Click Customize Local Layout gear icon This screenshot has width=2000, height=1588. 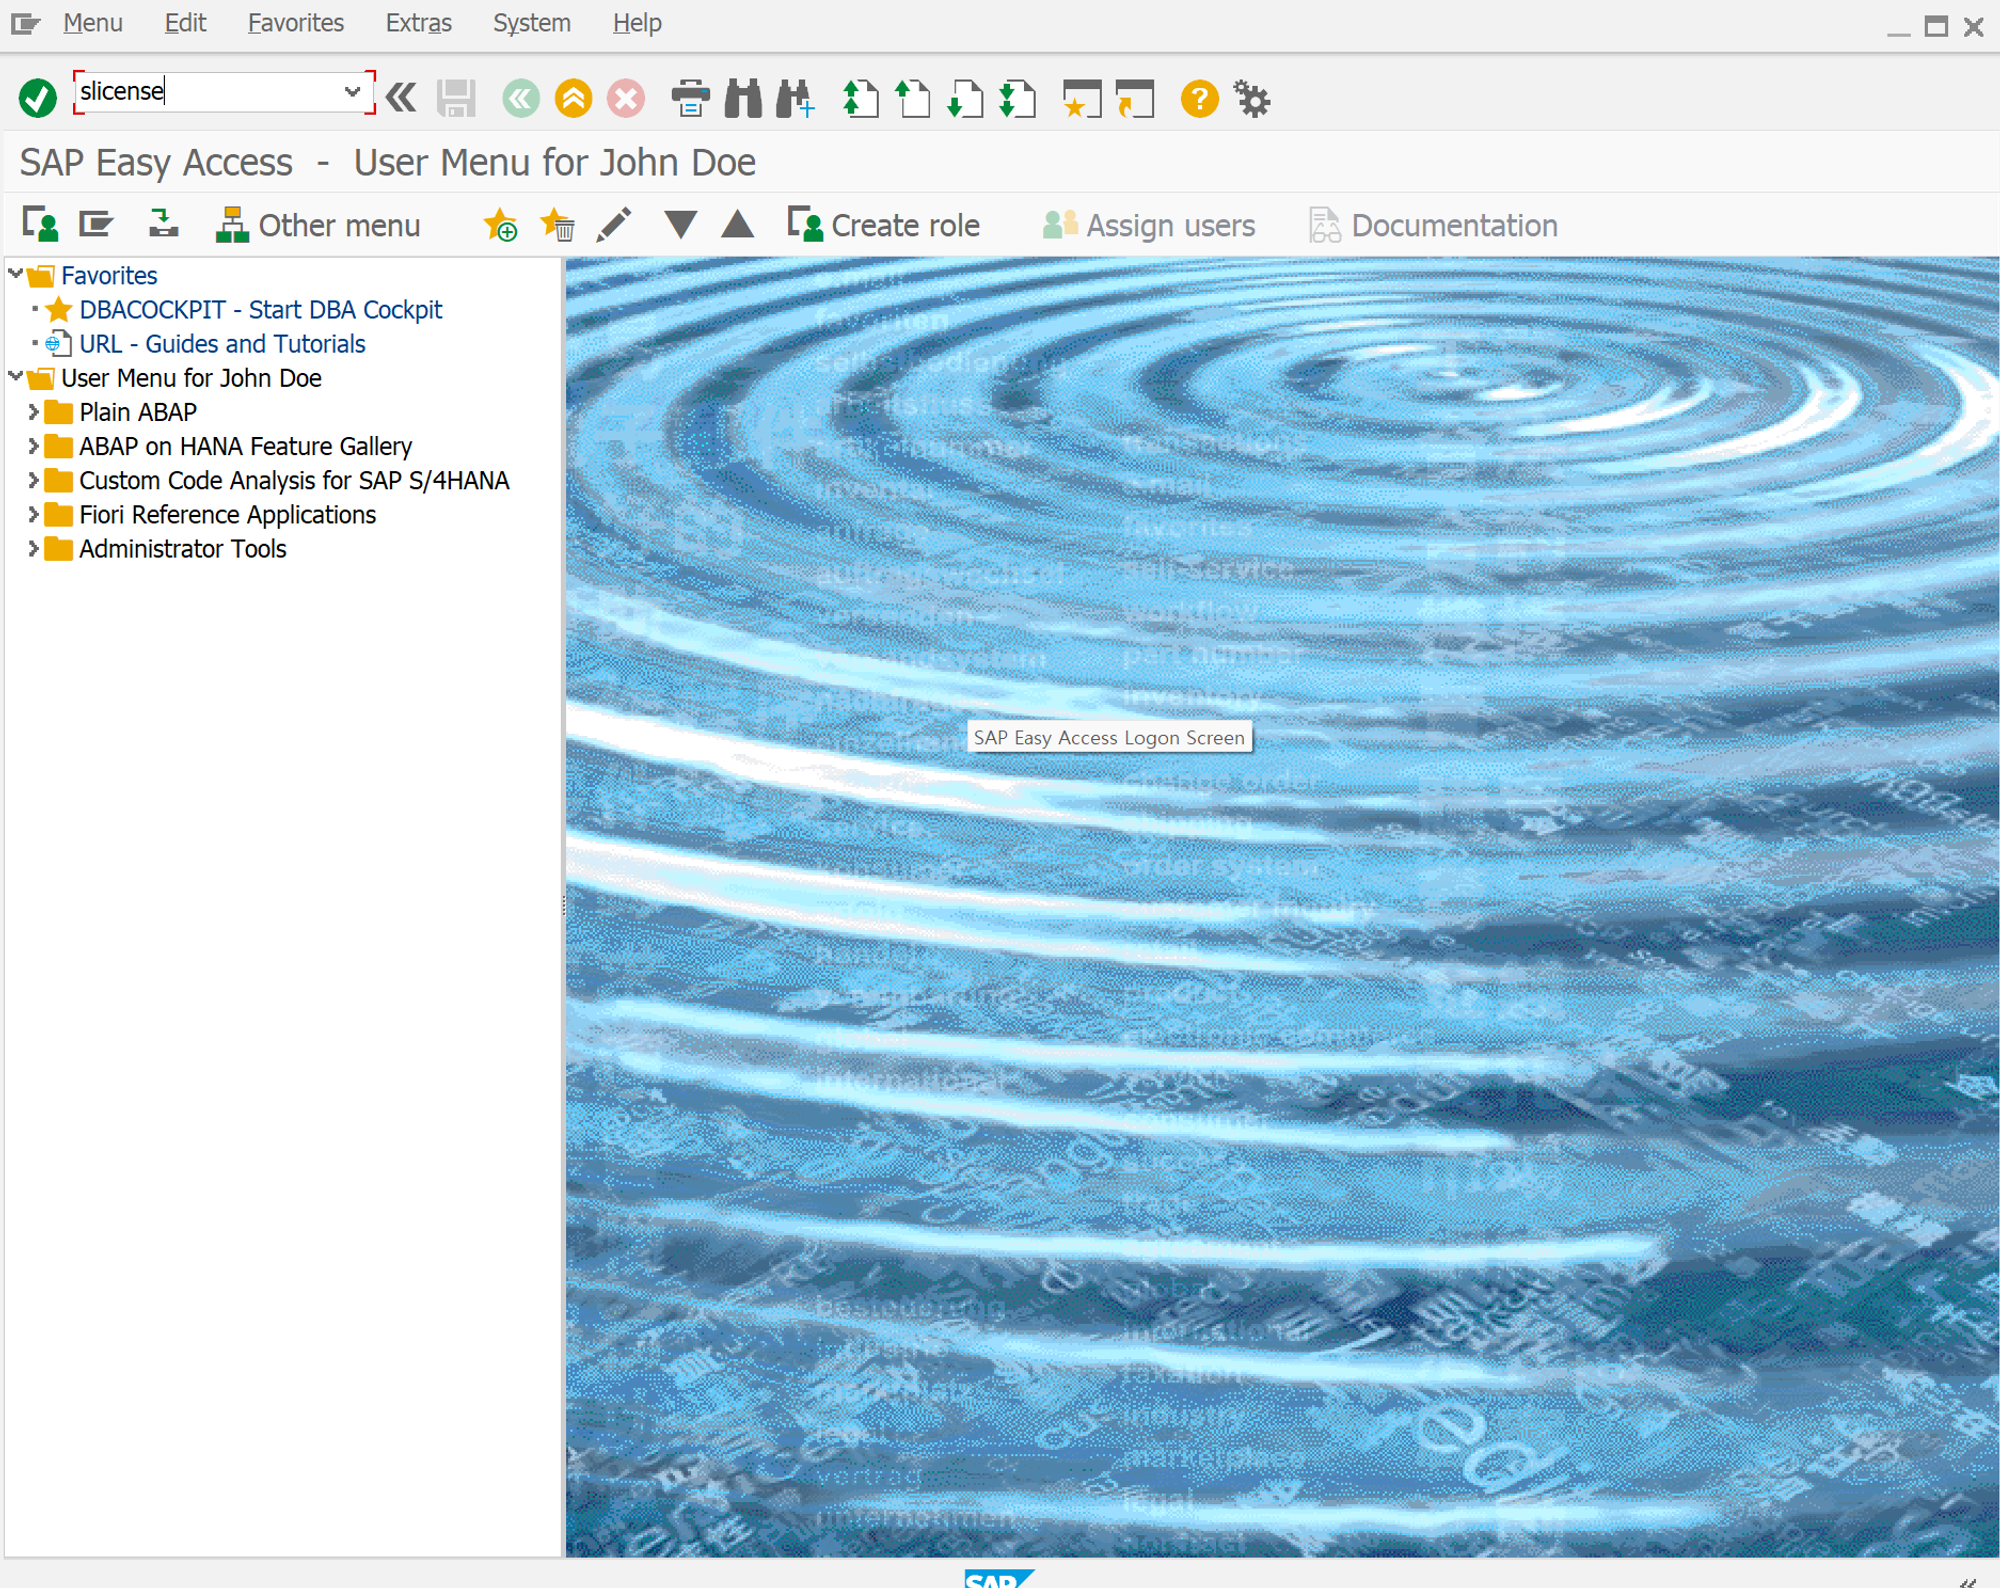[1251, 98]
